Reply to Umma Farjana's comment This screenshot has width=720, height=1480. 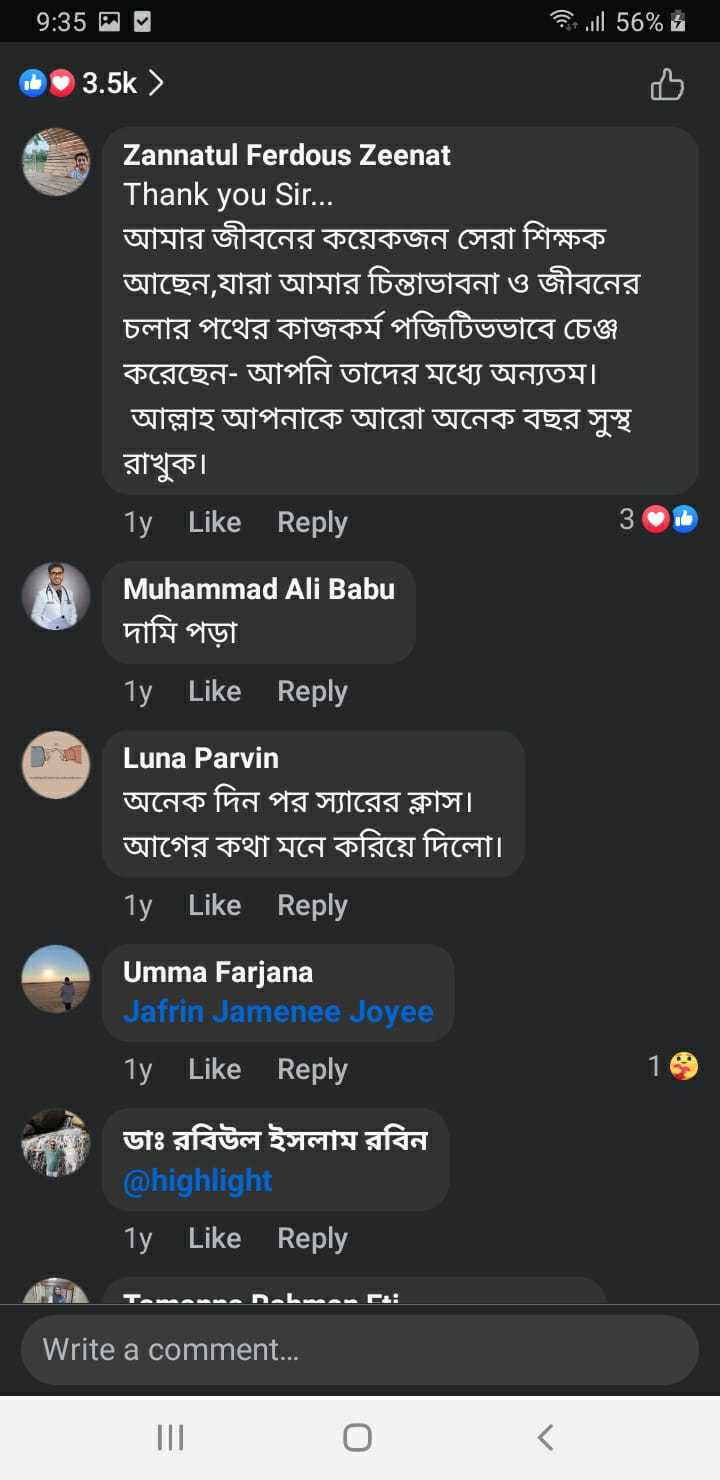pyautogui.click(x=312, y=1069)
